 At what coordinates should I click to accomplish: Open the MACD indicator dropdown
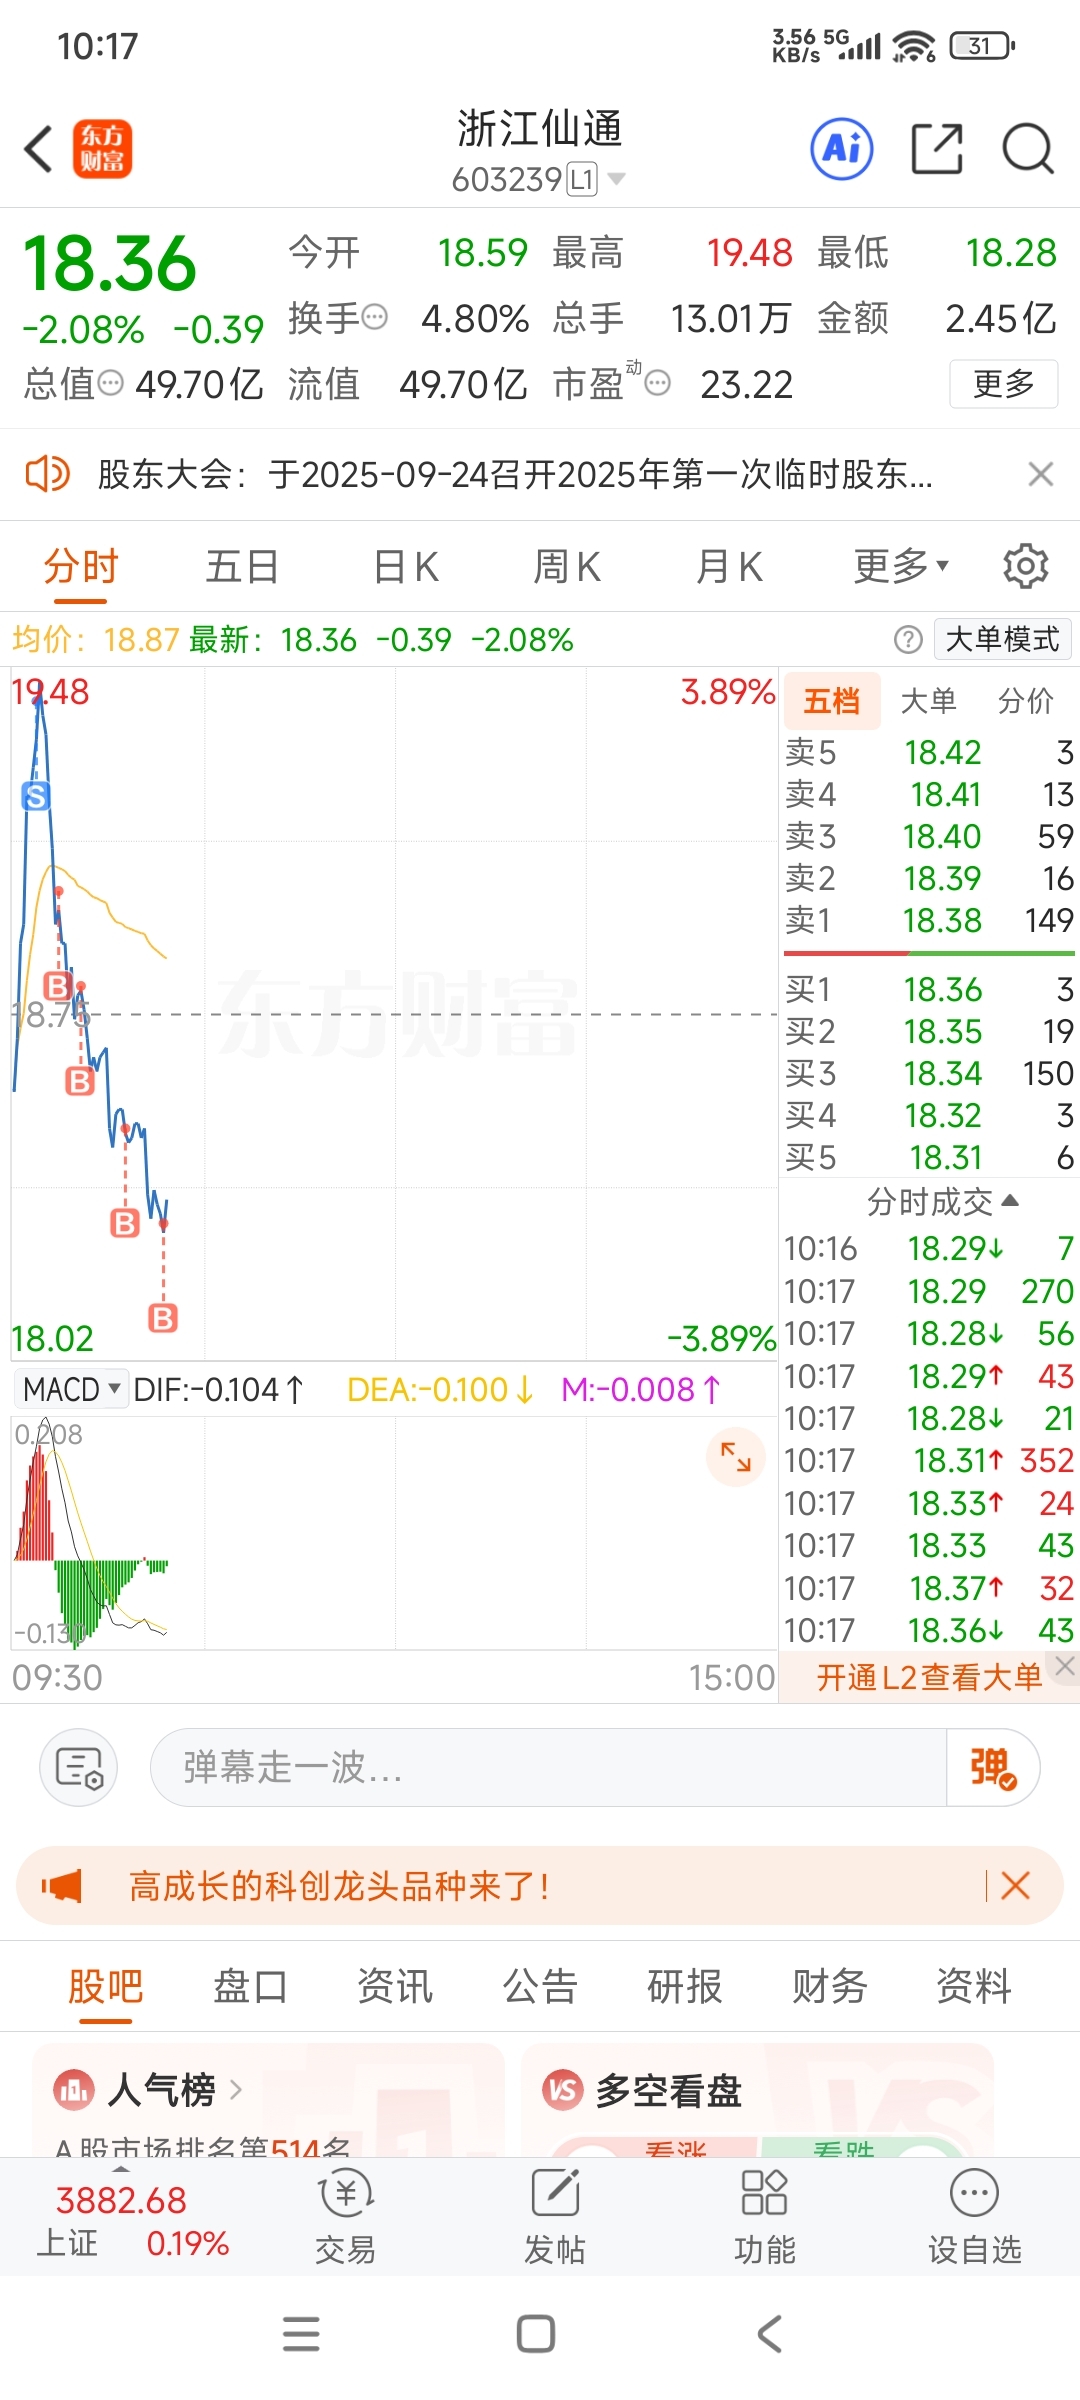coord(71,1389)
